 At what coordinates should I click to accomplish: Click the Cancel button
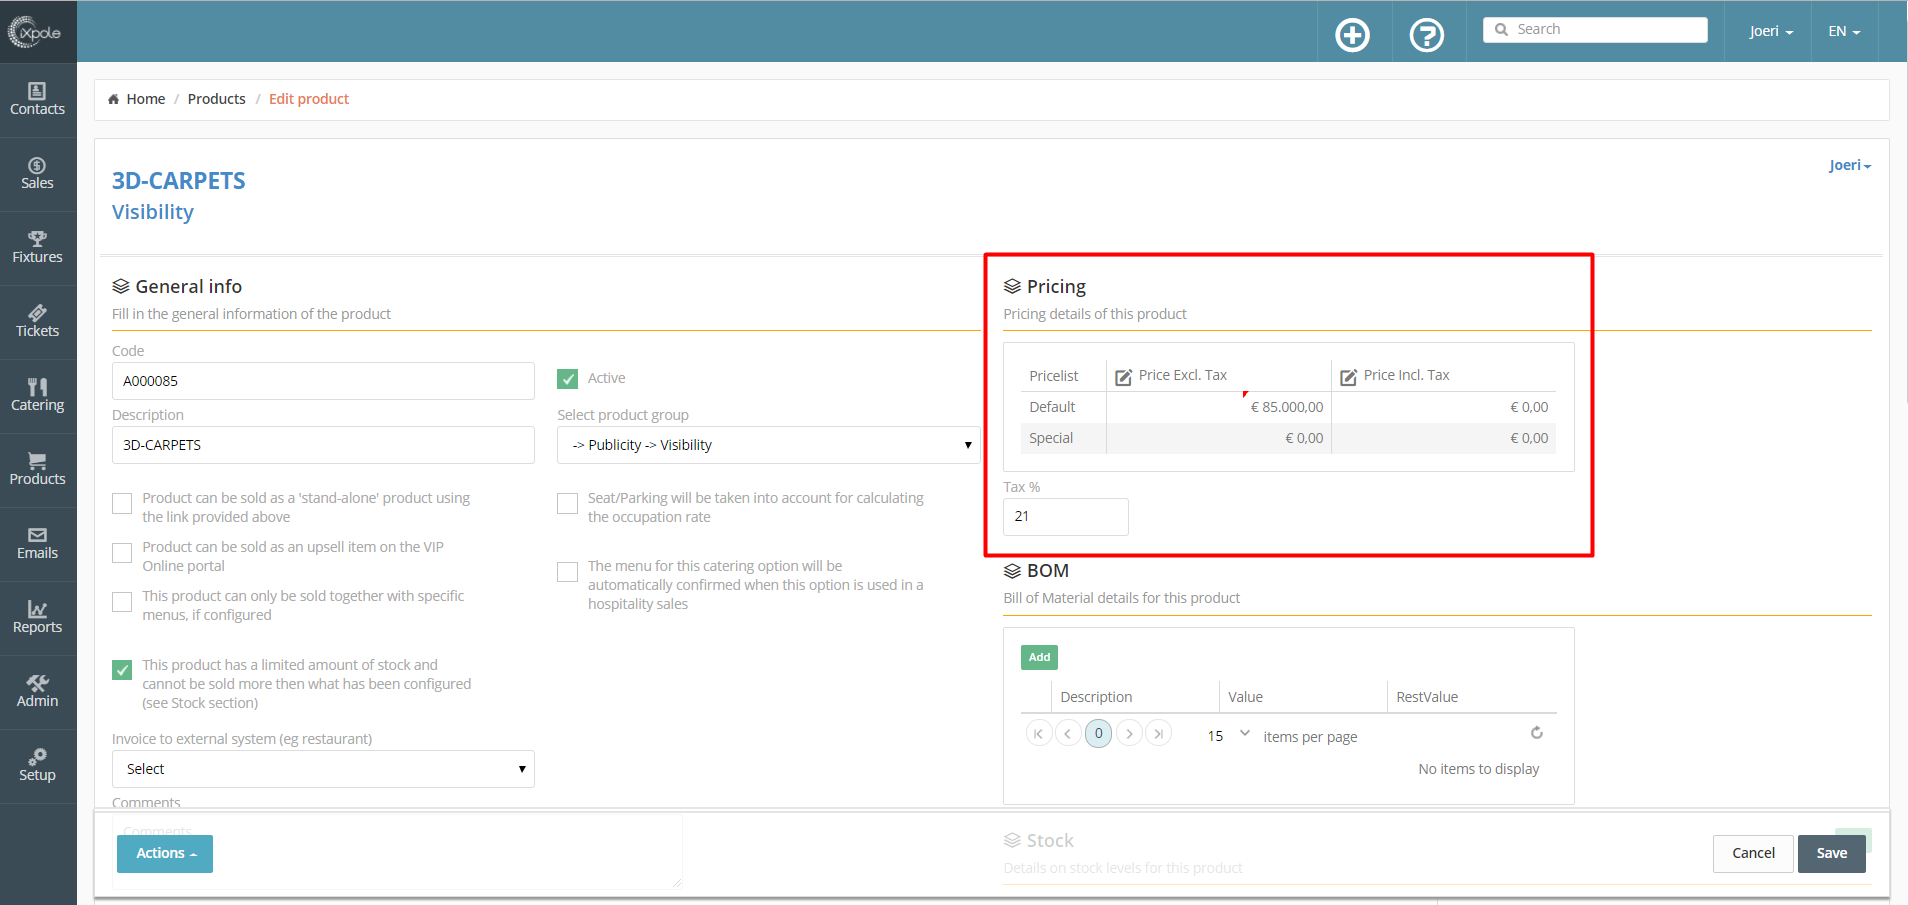coord(1753,854)
